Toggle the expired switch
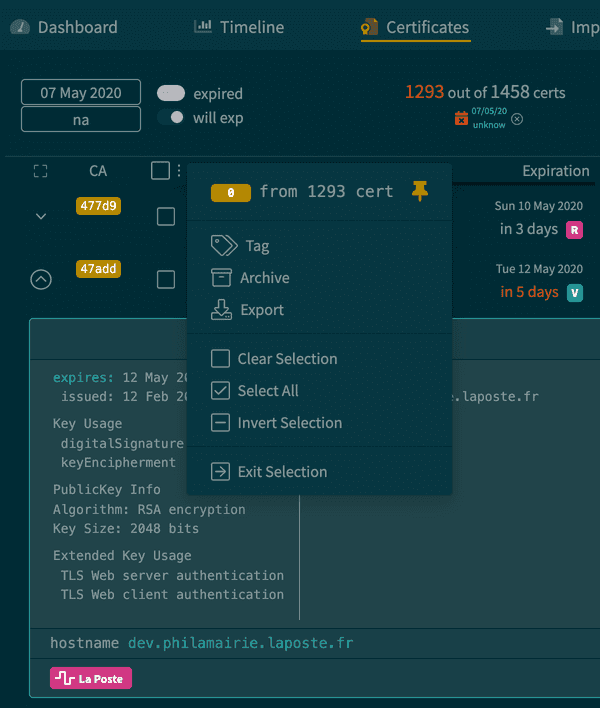This screenshot has width=600, height=708. click(171, 93)
